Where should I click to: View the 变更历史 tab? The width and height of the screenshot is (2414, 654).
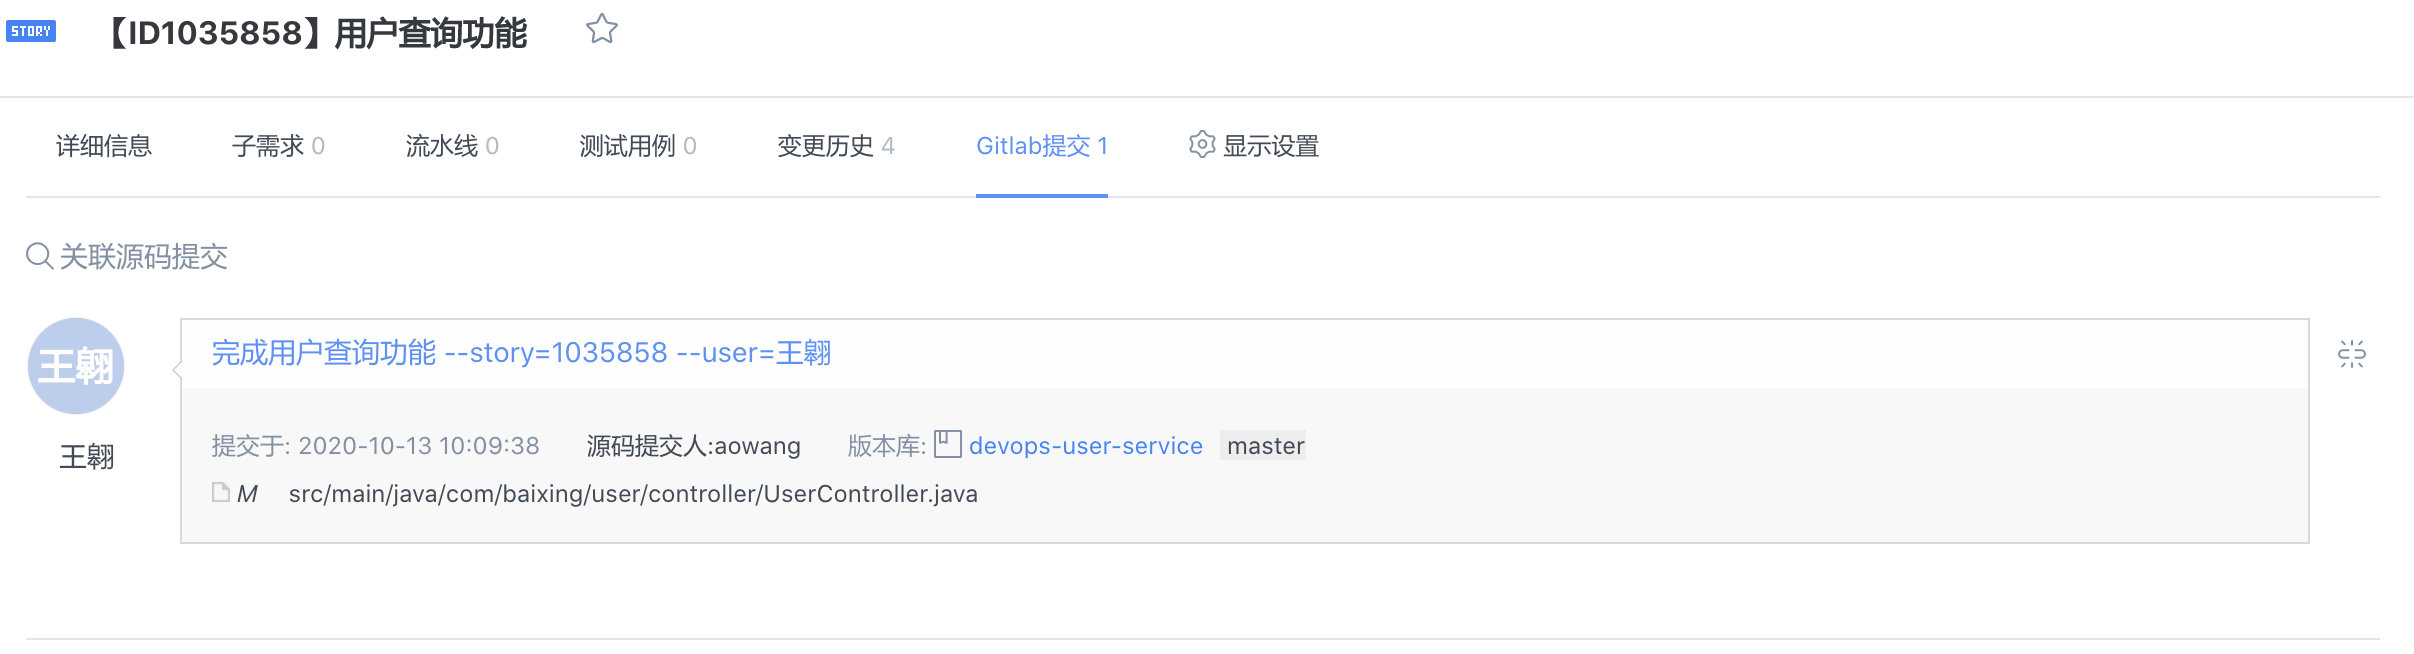tap(836, 146)
